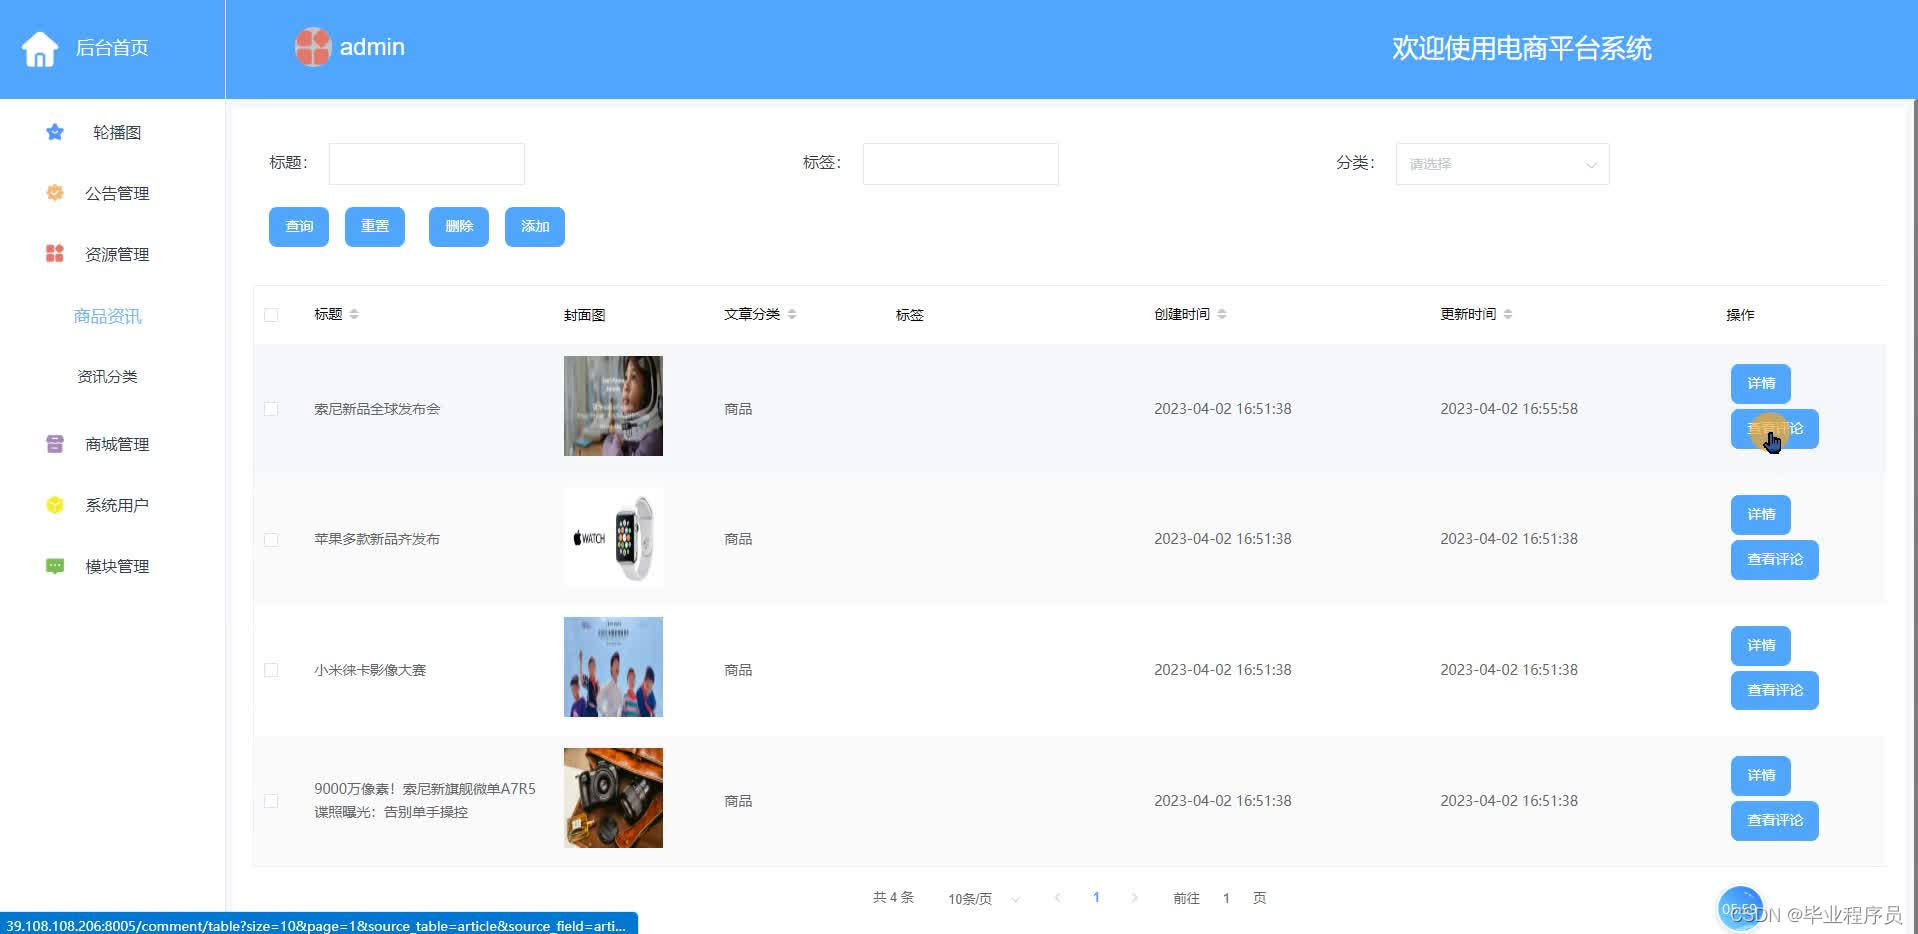Click the 删除 button
Screen dimensions: 1918x934
(x=459, y=227)
